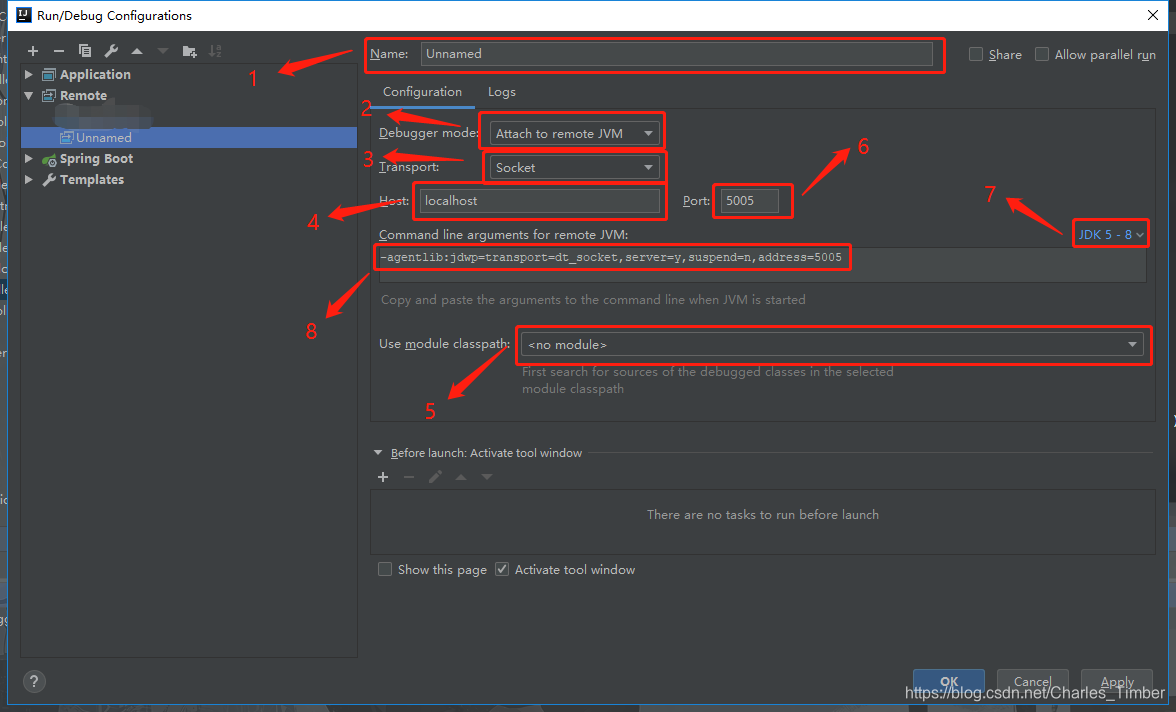Viewport: 1176px width, 712px height.
Task: Move configuration down in the list
Action: click(x=163, y=51)
